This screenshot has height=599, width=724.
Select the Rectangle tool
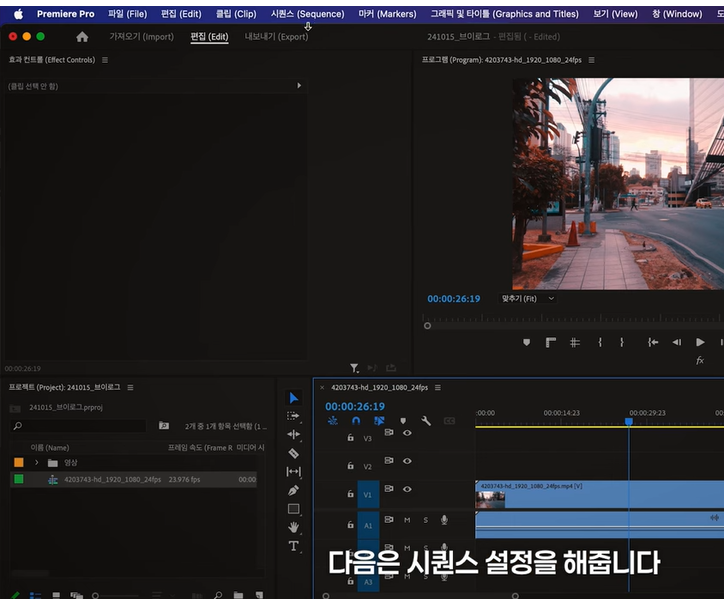pos(293,509)
